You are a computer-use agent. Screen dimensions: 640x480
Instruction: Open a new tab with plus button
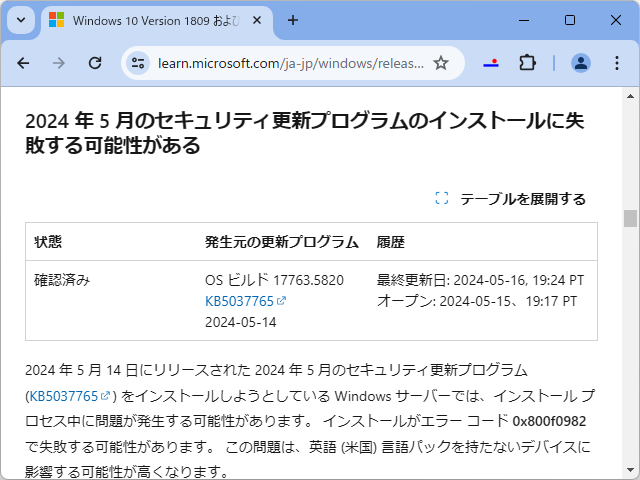(293, 20)
